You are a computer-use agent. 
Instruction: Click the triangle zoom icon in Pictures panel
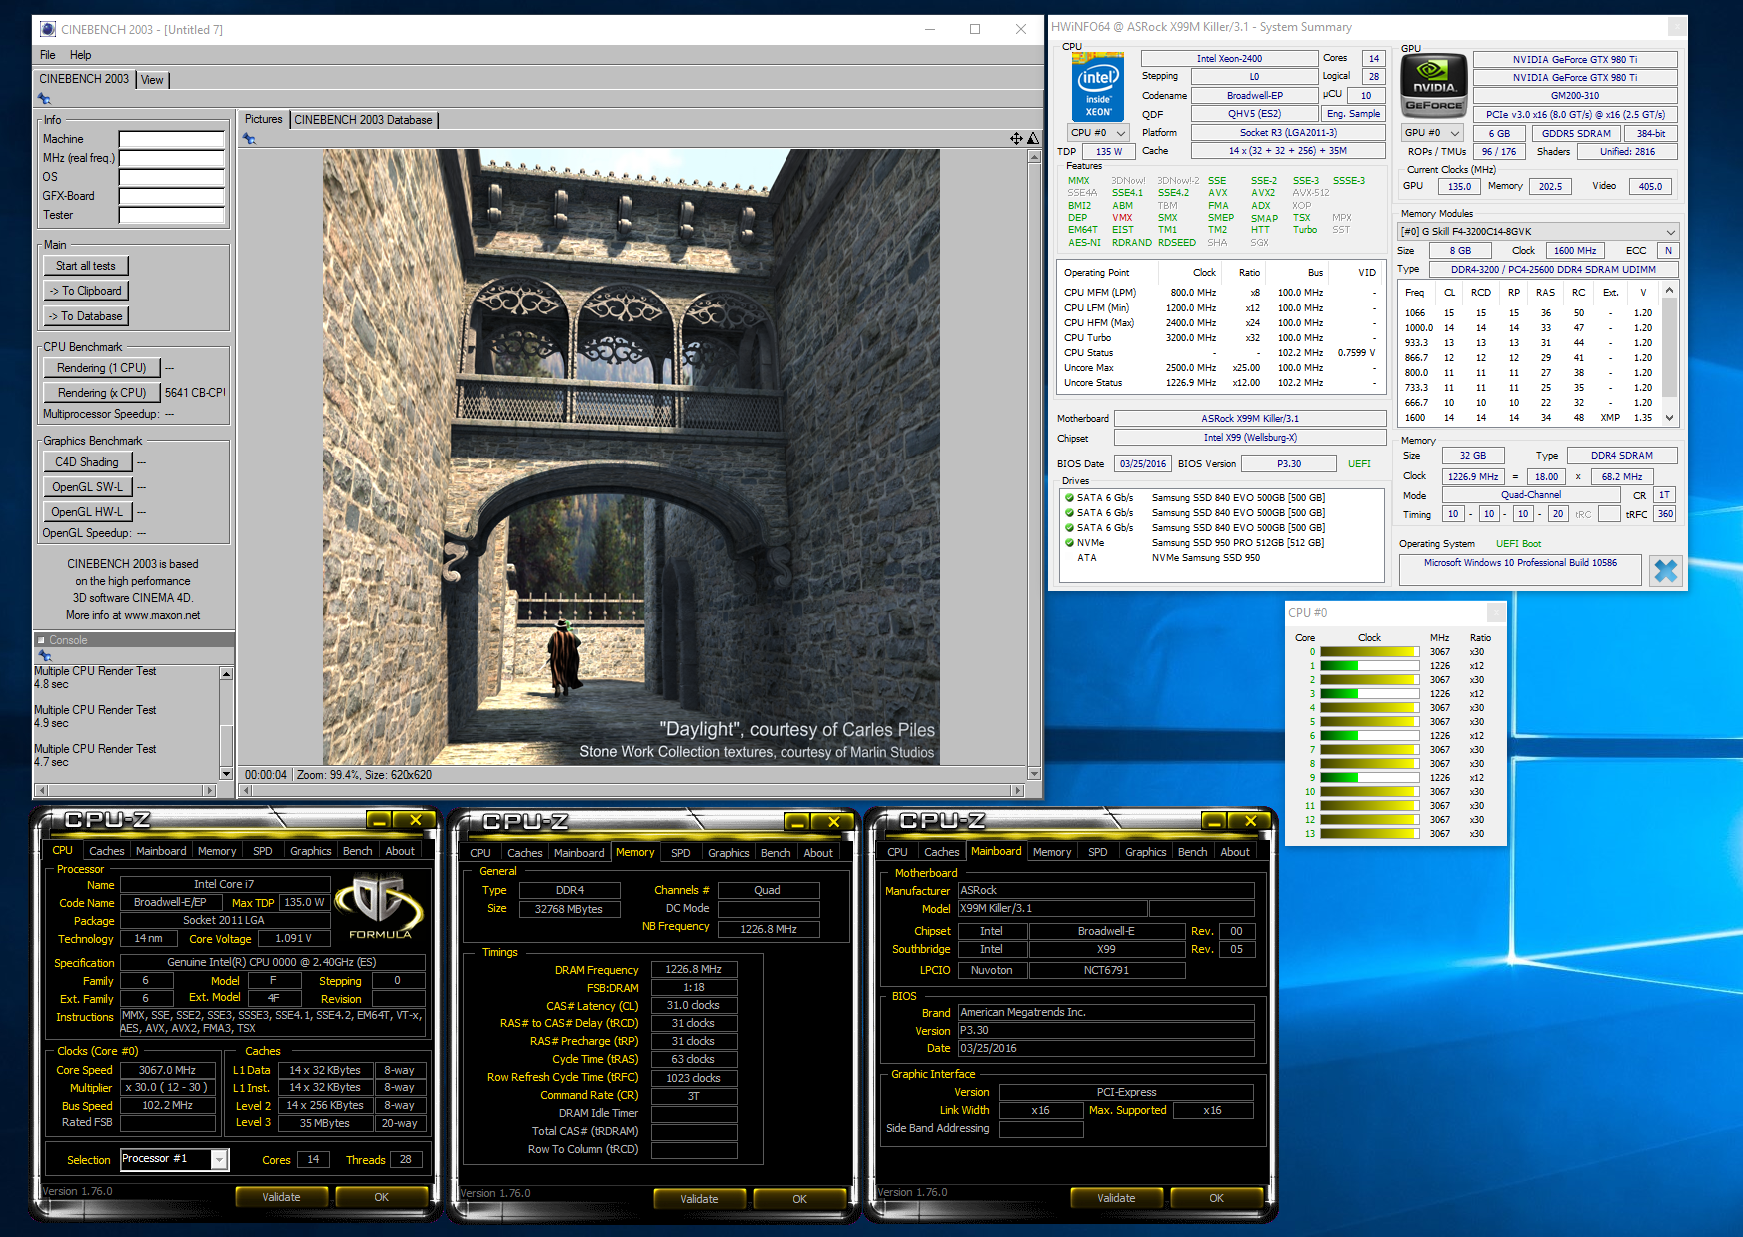click(x=1033, y=138)
